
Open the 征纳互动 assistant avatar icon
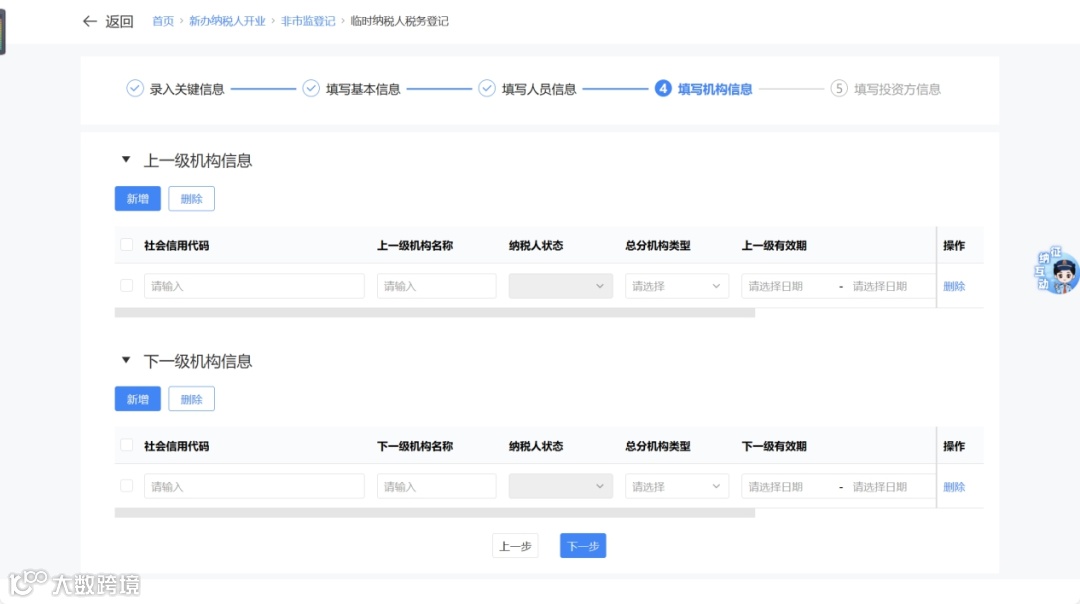1056,271
